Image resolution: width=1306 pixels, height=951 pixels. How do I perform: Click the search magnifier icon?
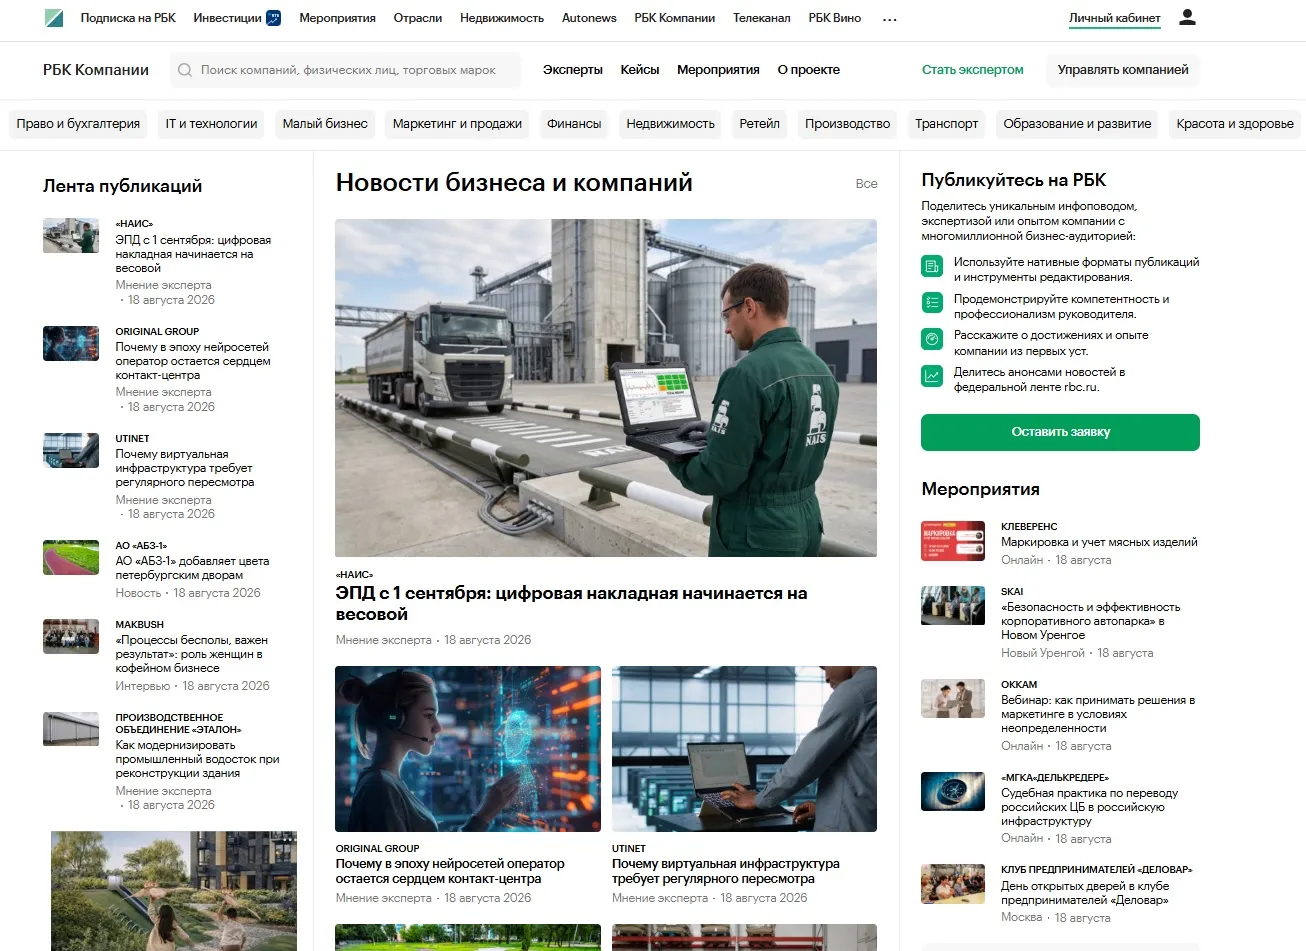[185, 70]
